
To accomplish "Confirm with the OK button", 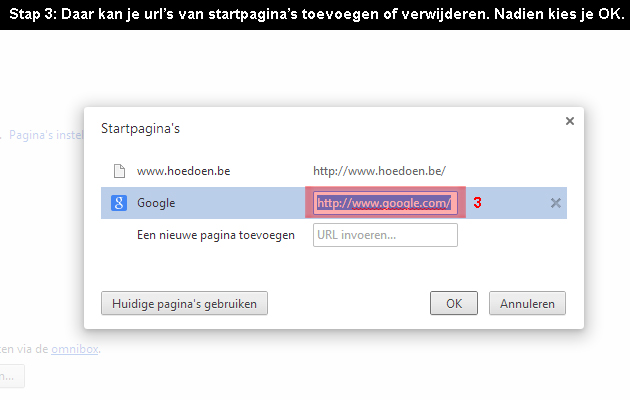I will [454, 303].
